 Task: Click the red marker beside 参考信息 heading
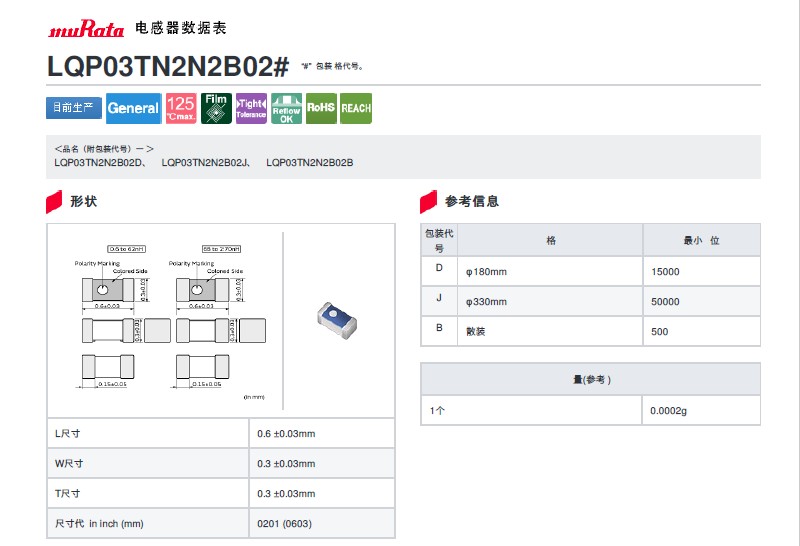(429, 202)
